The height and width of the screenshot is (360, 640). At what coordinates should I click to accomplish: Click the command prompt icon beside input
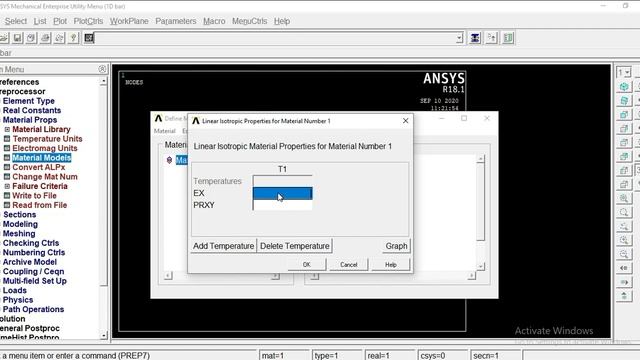[89, 38]
